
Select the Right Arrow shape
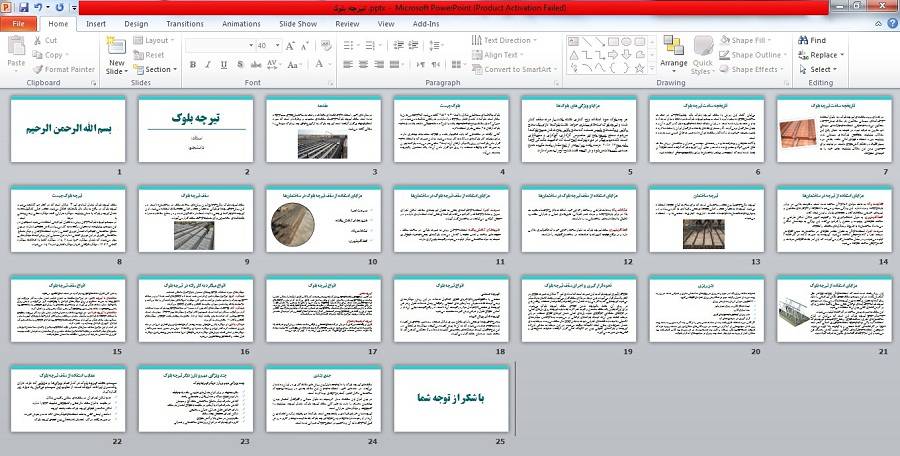613,55
